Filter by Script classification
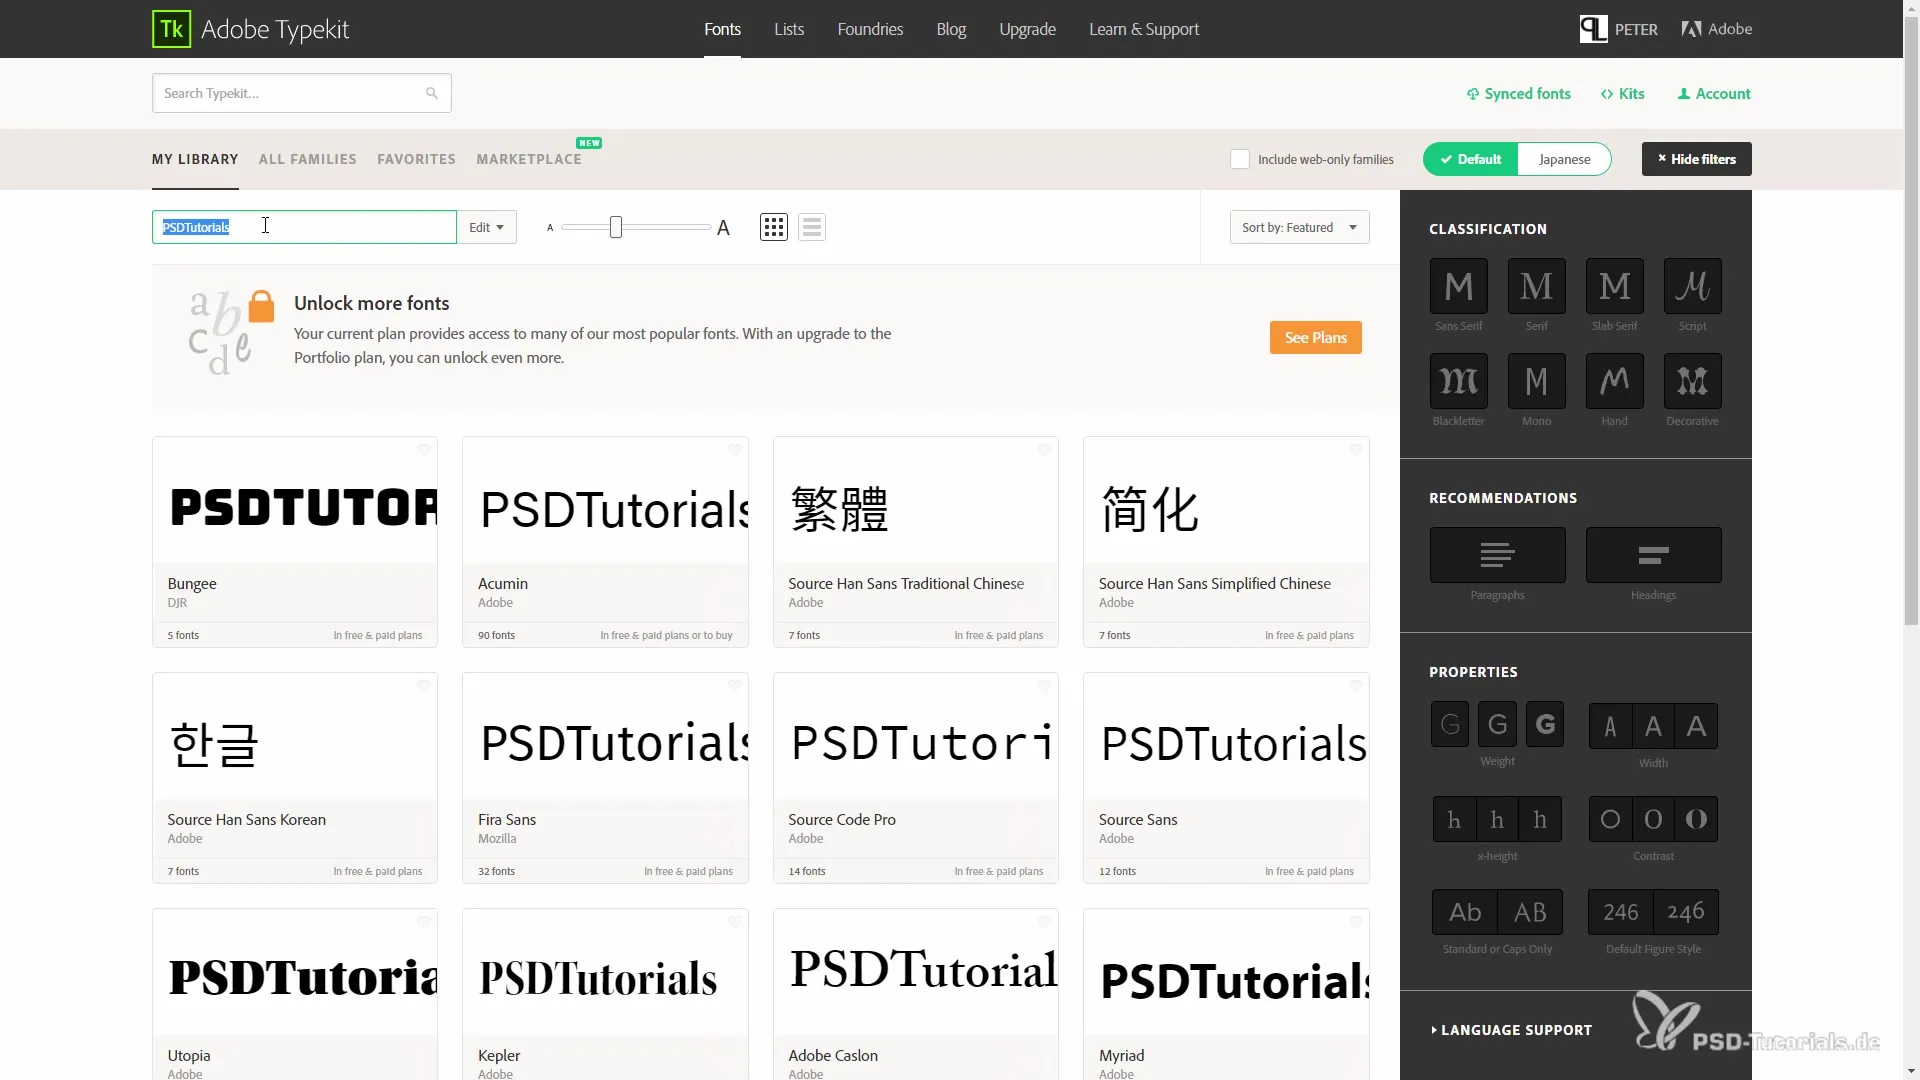 click(1692, 286)
